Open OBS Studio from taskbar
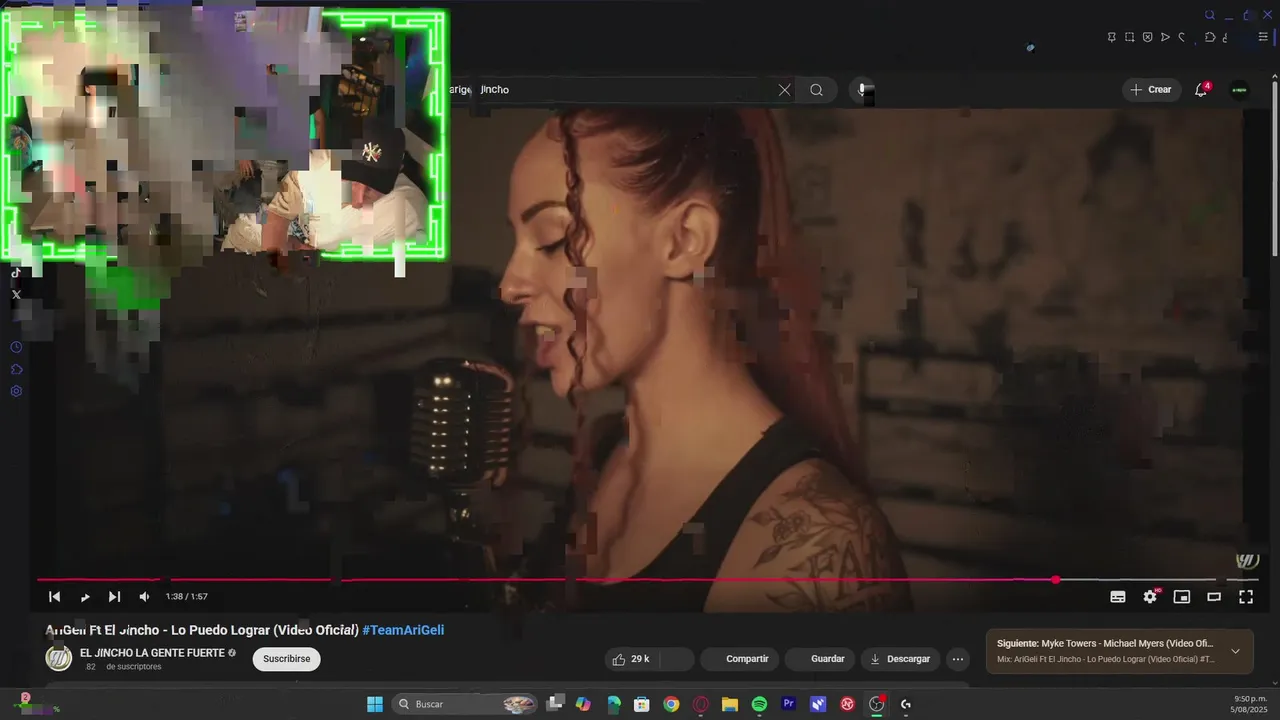 tap(877, 704)
